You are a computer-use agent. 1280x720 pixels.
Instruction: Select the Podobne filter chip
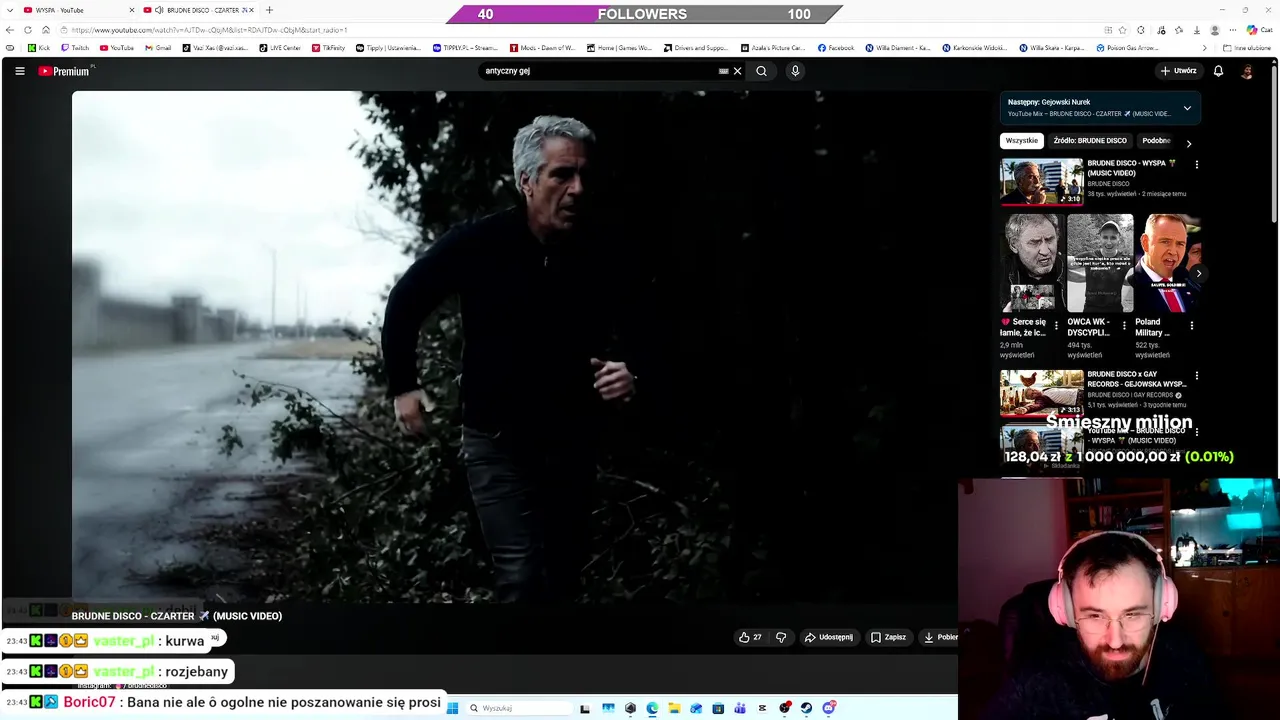[1156, 141]
